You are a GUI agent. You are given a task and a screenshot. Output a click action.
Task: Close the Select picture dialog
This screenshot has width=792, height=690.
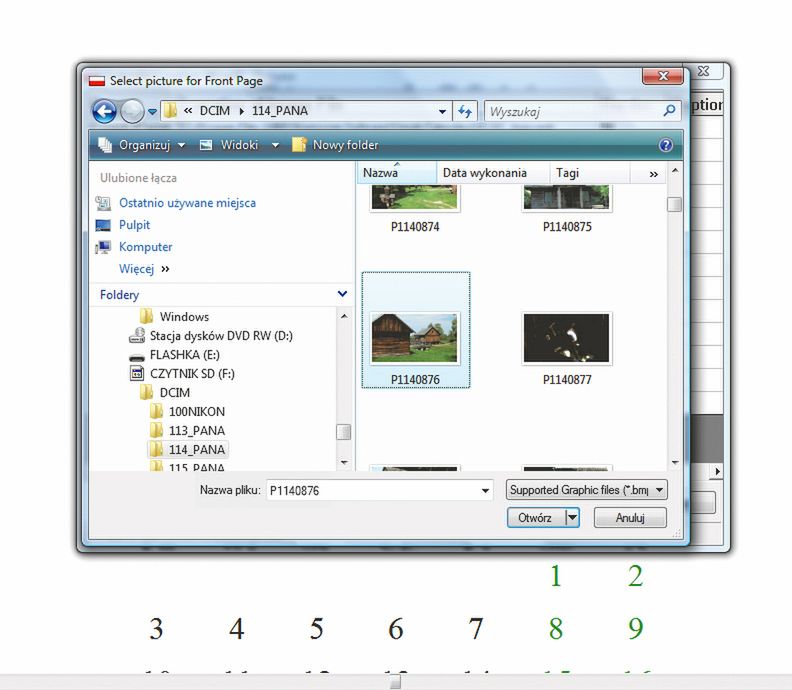click(663, 76)
